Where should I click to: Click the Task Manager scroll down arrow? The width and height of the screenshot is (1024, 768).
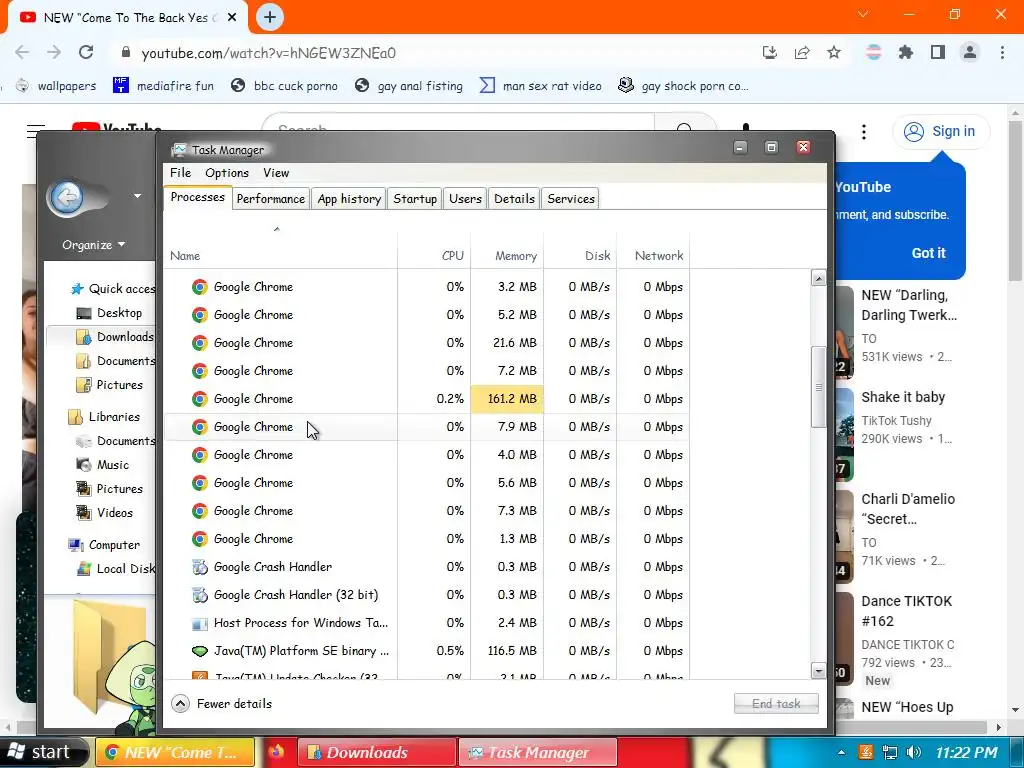point(818,670)
